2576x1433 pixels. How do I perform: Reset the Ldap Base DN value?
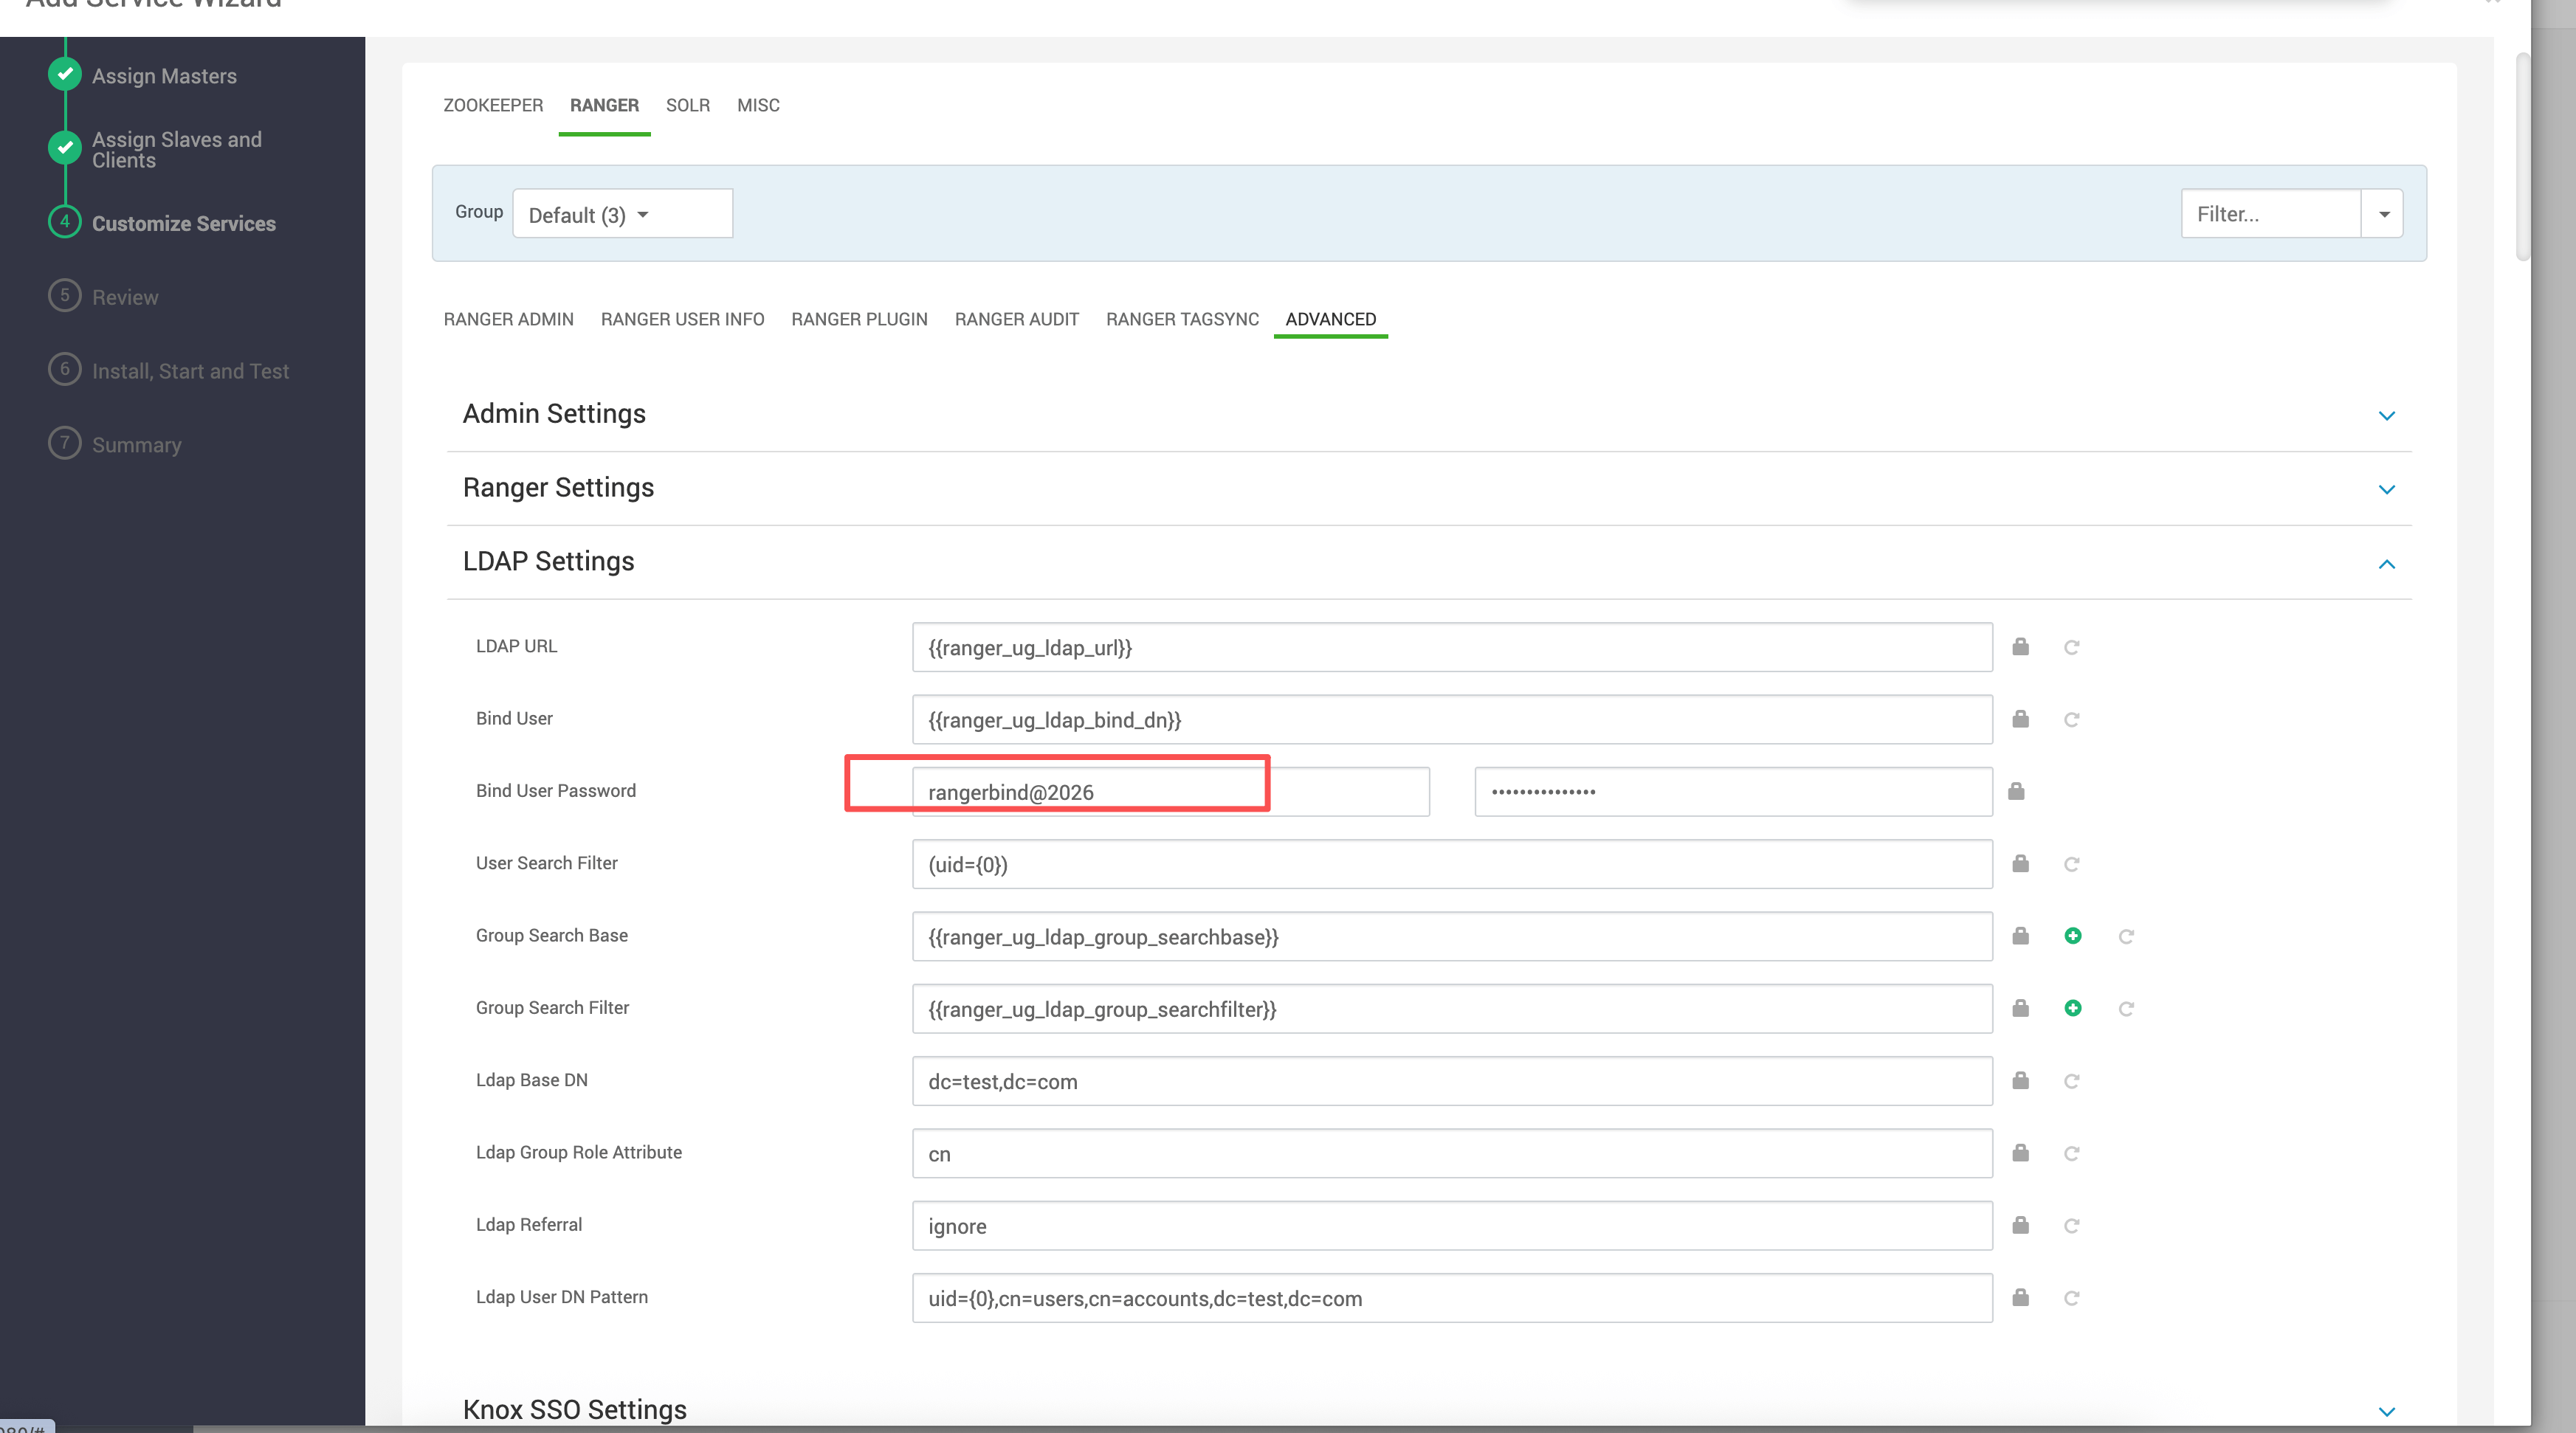(x=2071, y=1081)
